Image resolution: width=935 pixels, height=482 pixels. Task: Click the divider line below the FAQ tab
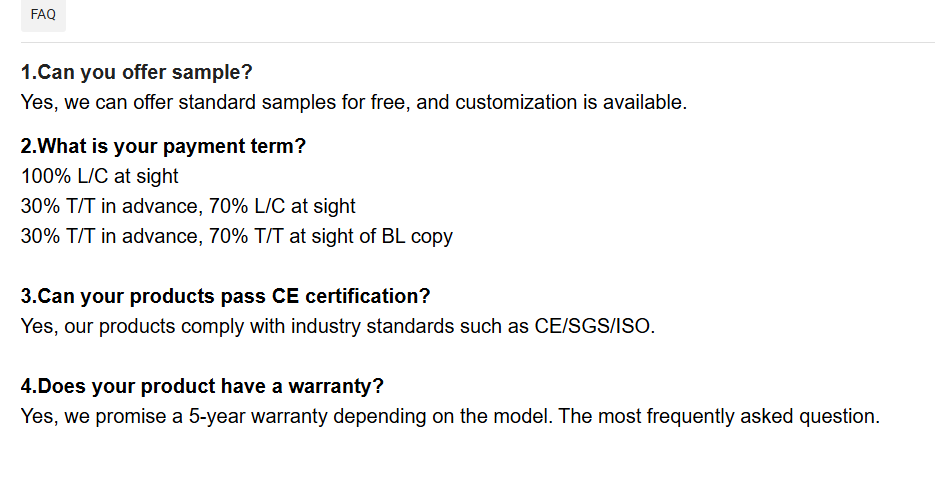point(478,42)
